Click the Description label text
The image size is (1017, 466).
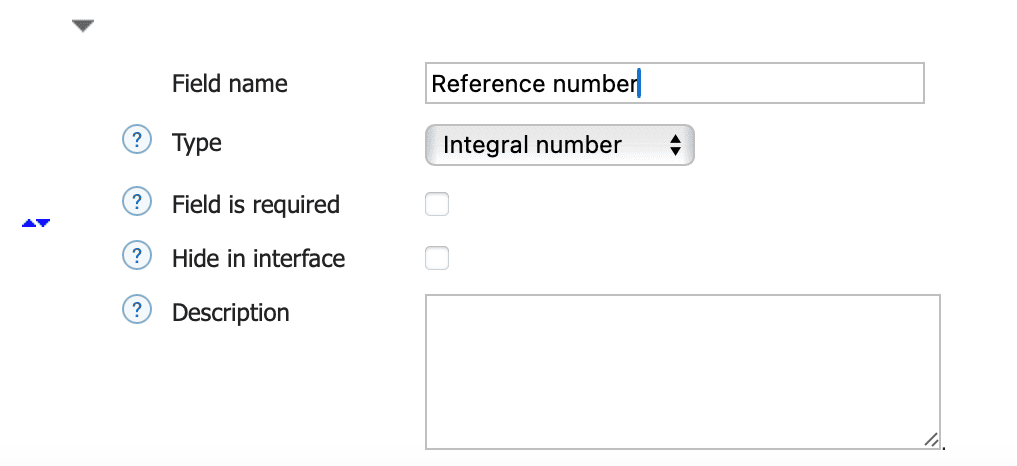[231, 313]
